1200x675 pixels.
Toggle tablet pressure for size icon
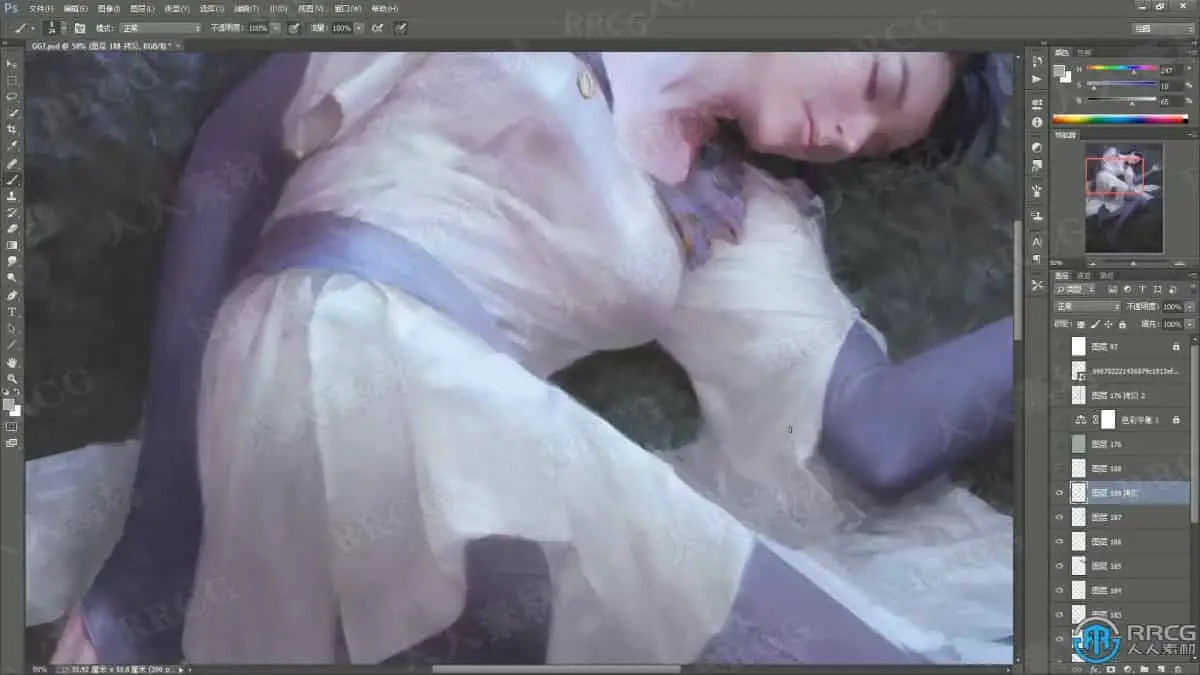[401, 28]
